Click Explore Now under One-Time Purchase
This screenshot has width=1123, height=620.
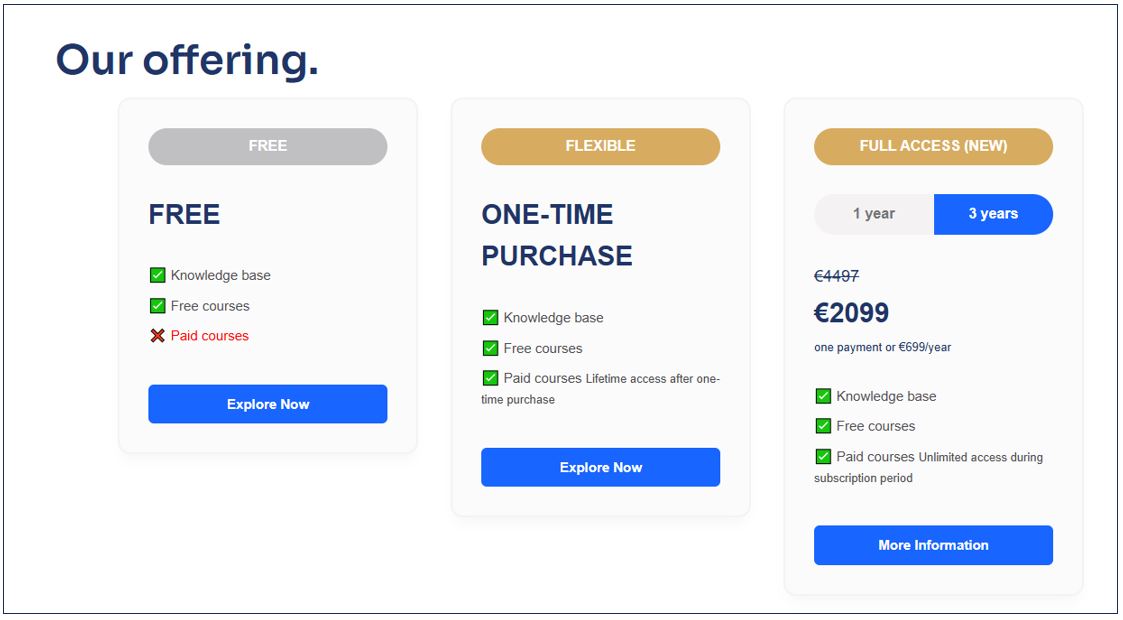click(600, 467)
